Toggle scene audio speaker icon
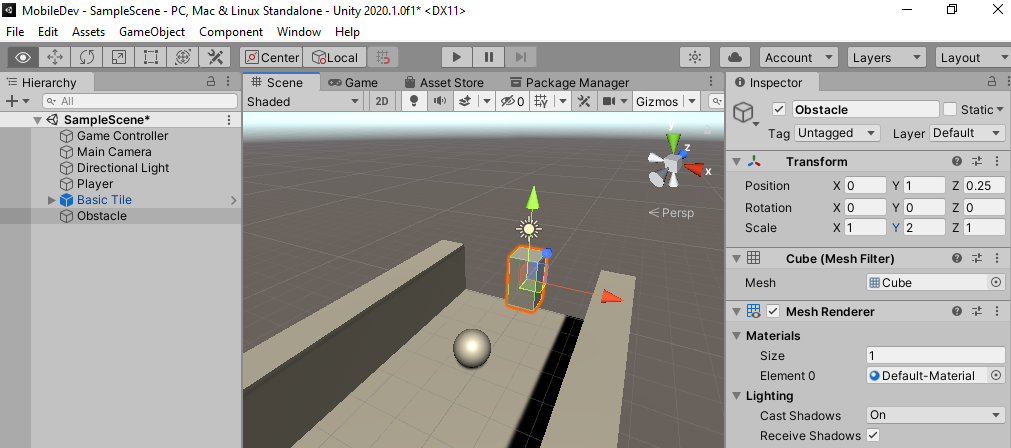The width and height of the screenshot is (1011, 448). (440, 101)
